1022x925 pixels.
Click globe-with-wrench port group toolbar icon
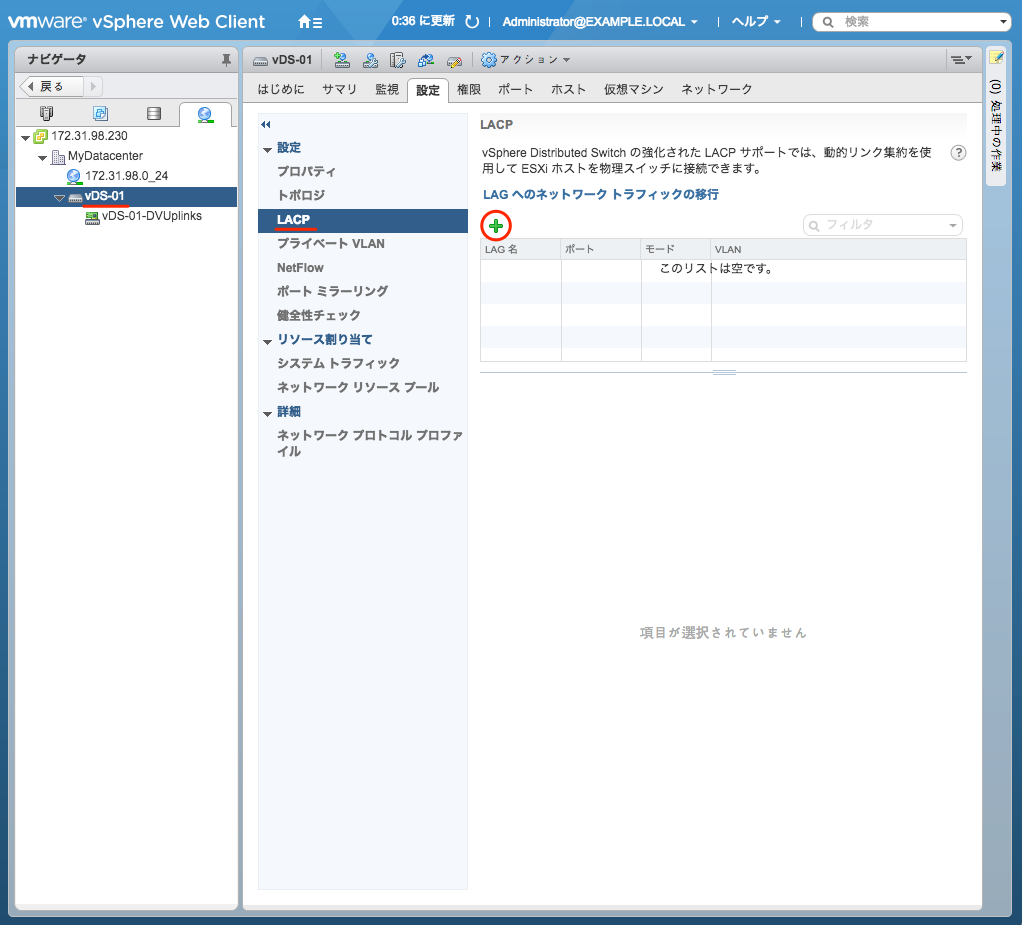370,60
